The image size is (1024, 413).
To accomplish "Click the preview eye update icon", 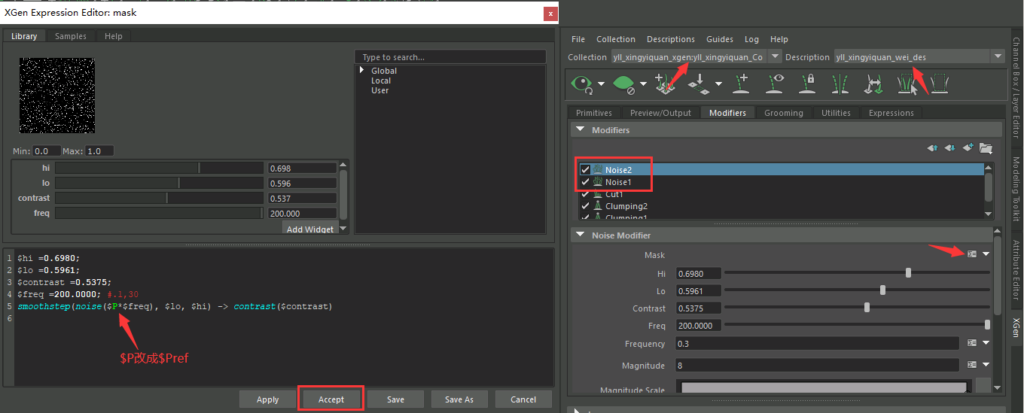I will [x=581, y=82].
